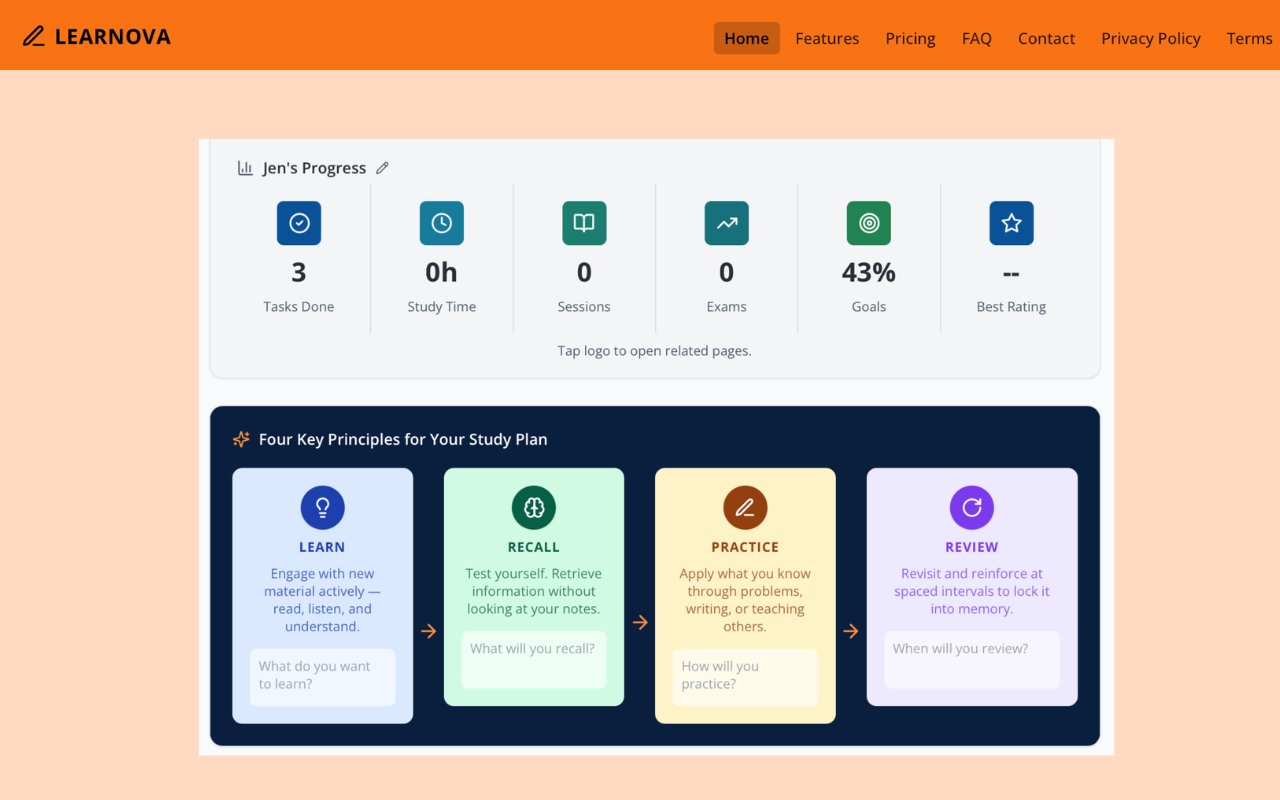Click the 'LEARN' card title
1280x800 pixels.
[x=322, y=547]
